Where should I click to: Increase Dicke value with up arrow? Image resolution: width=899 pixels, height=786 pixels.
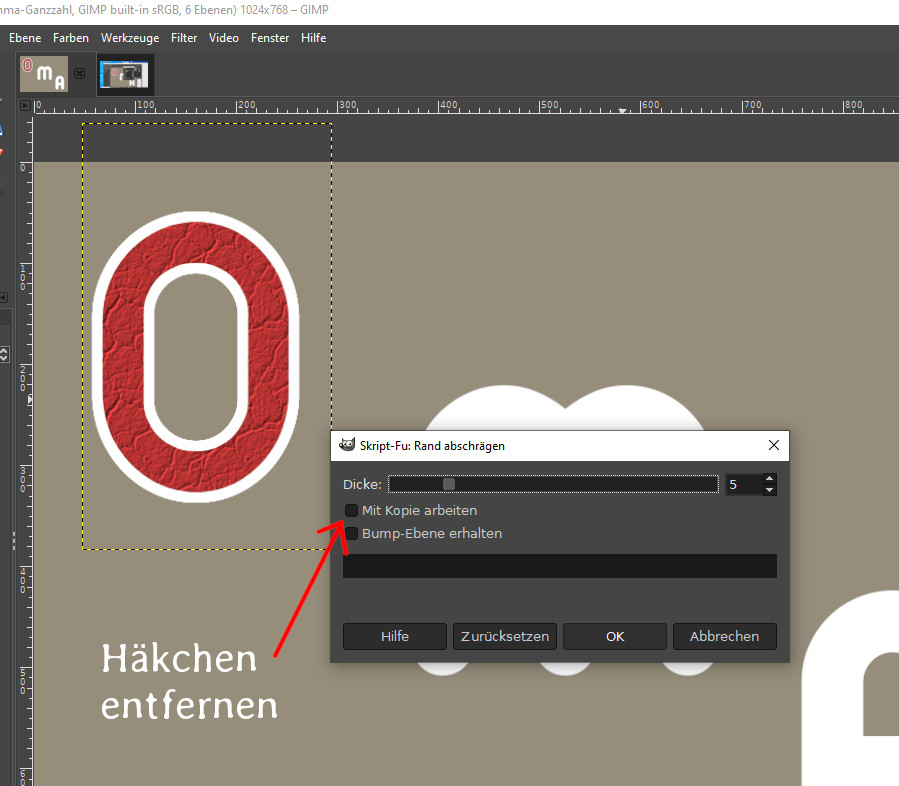(768, 479)
